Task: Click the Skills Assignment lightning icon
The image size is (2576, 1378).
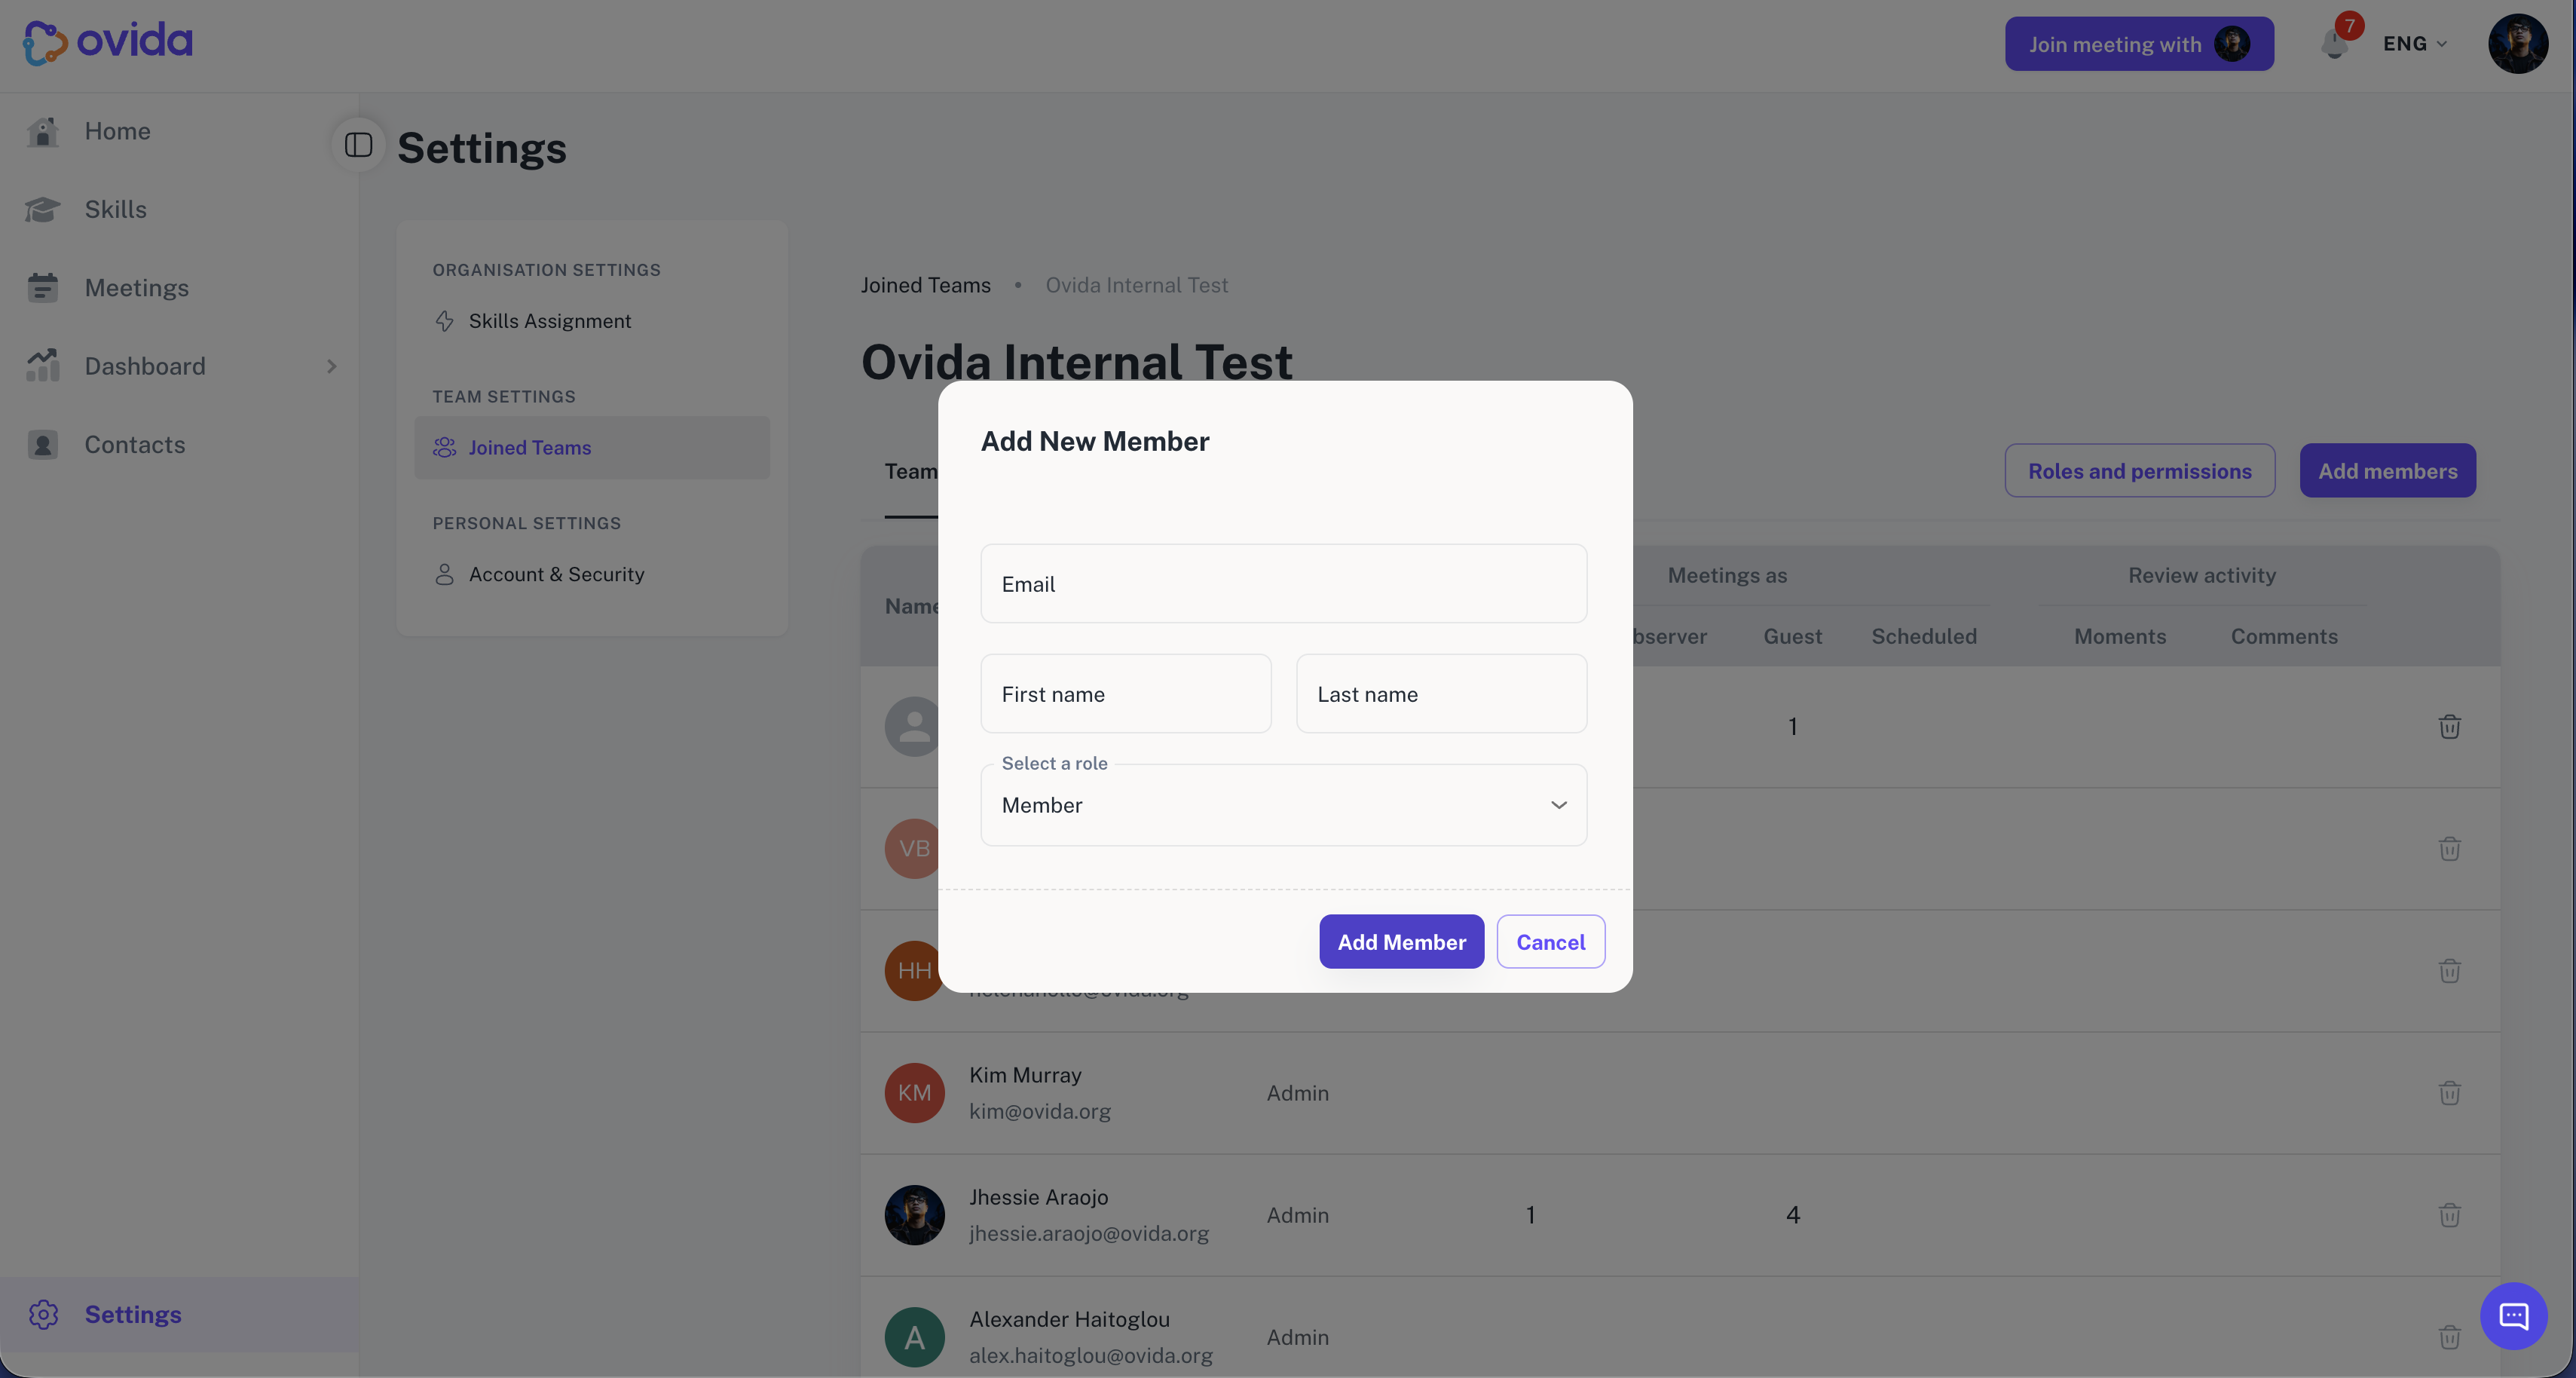Action: 445,321
